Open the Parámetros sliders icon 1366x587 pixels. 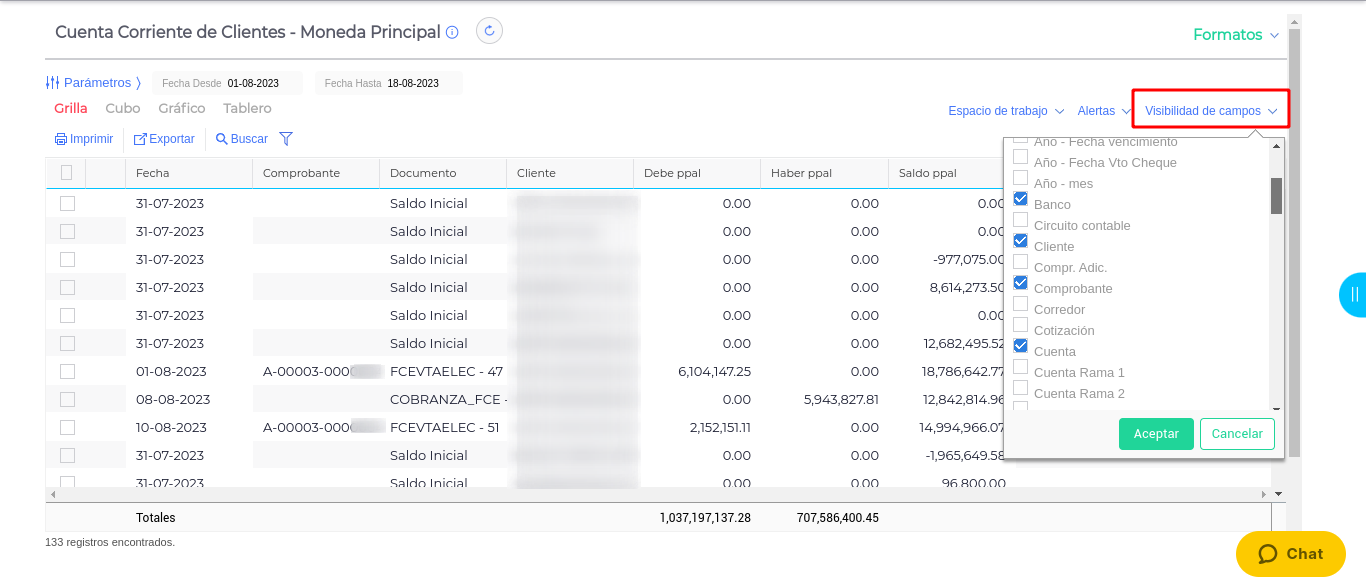point(53,83)
